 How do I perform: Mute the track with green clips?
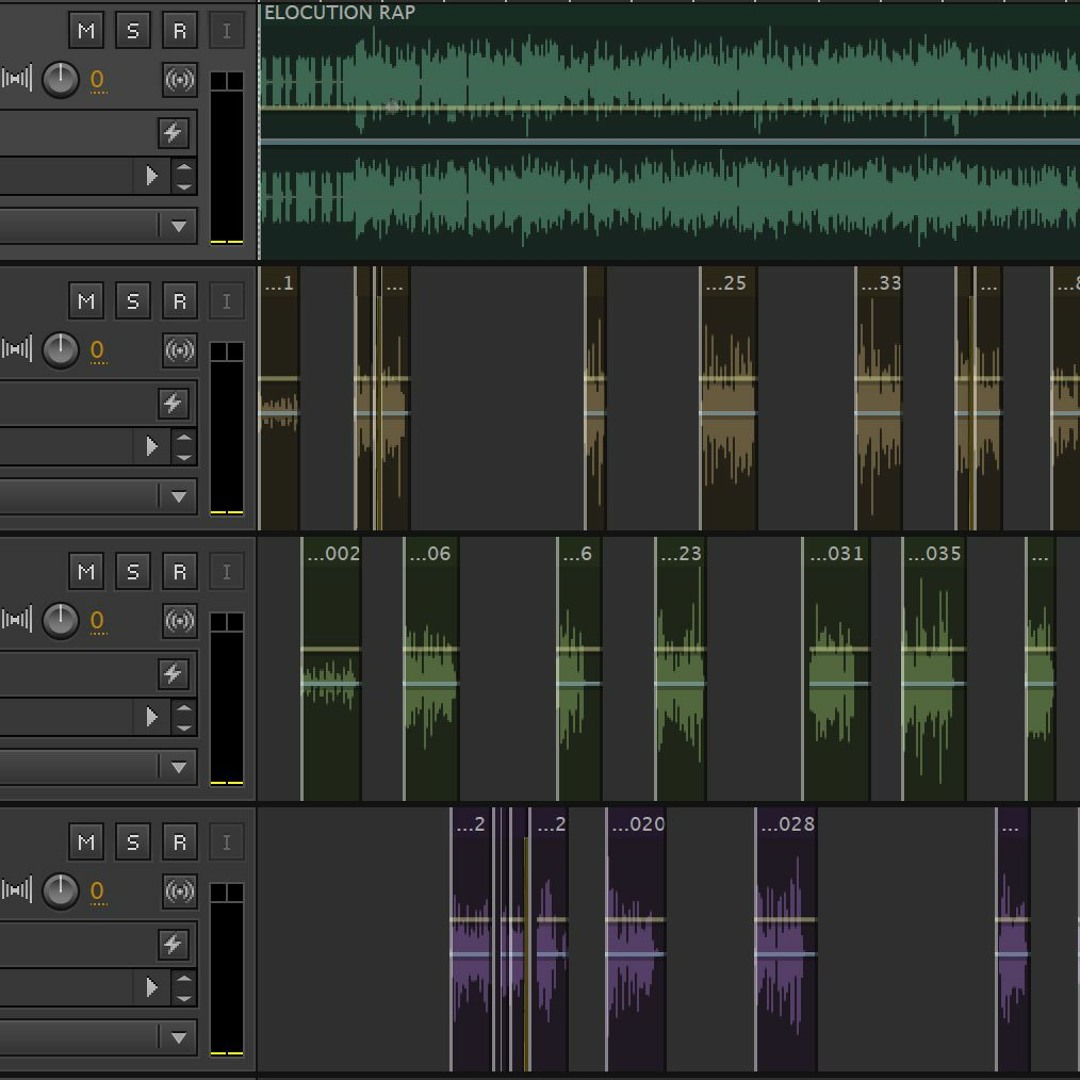pos(86,572)
